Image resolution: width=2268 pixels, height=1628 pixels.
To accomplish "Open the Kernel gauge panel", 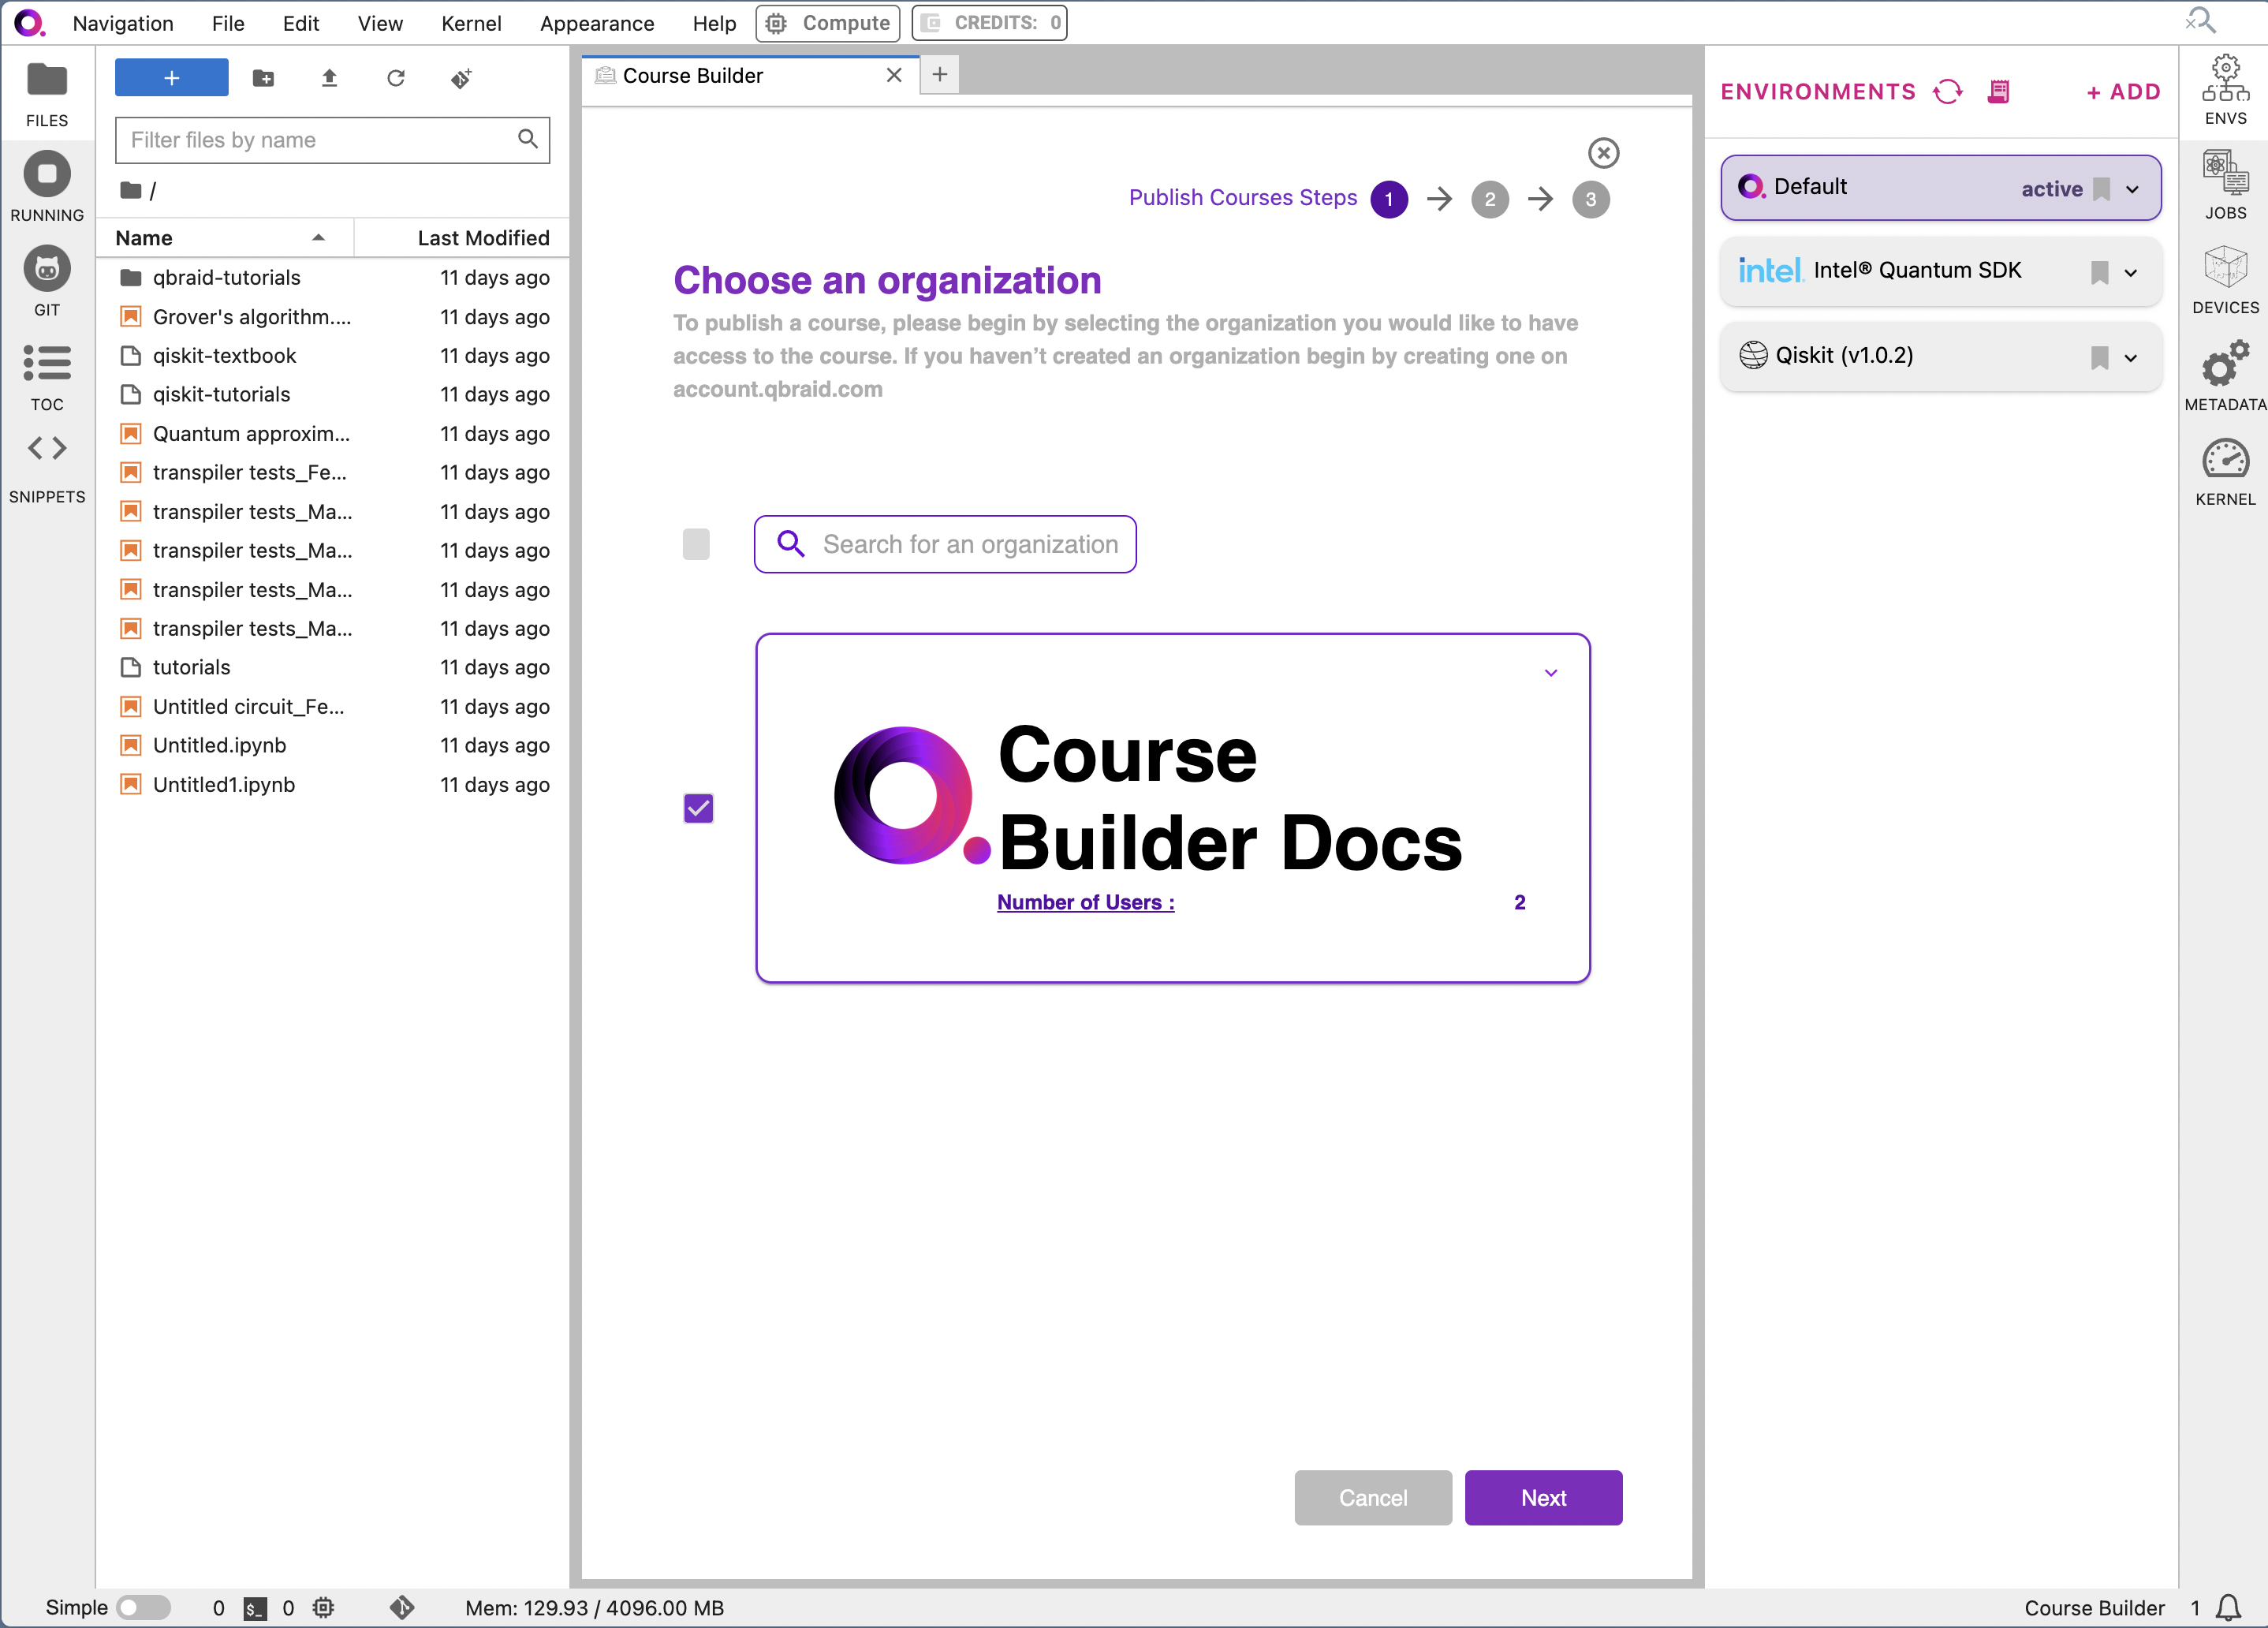I will coord(2225,473).
